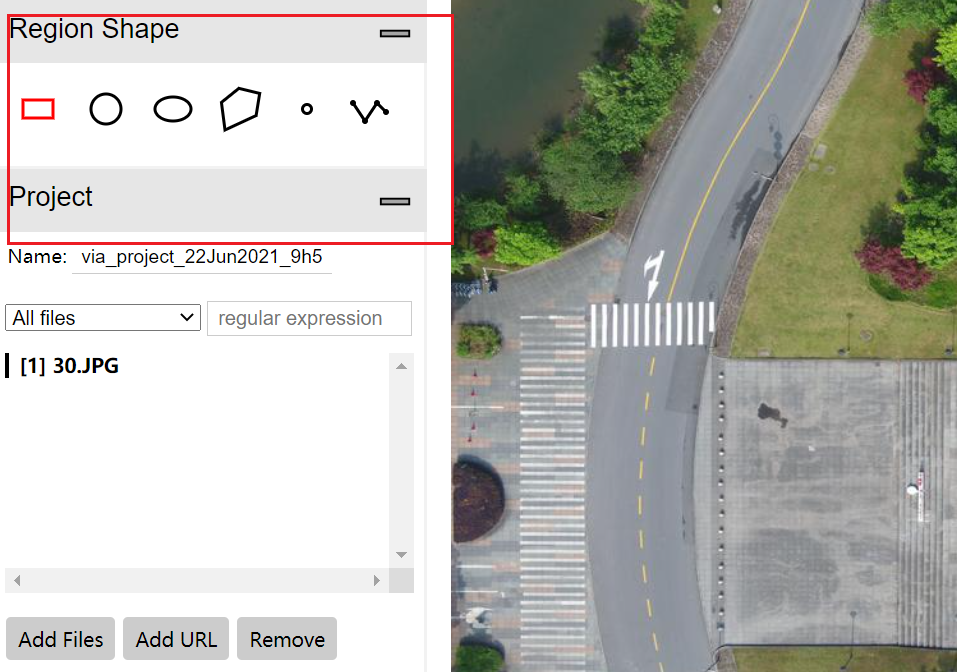Focus the regular expression filter box
Image resolution: width=957 pixels, height=672 pixels.
[309, 318]
